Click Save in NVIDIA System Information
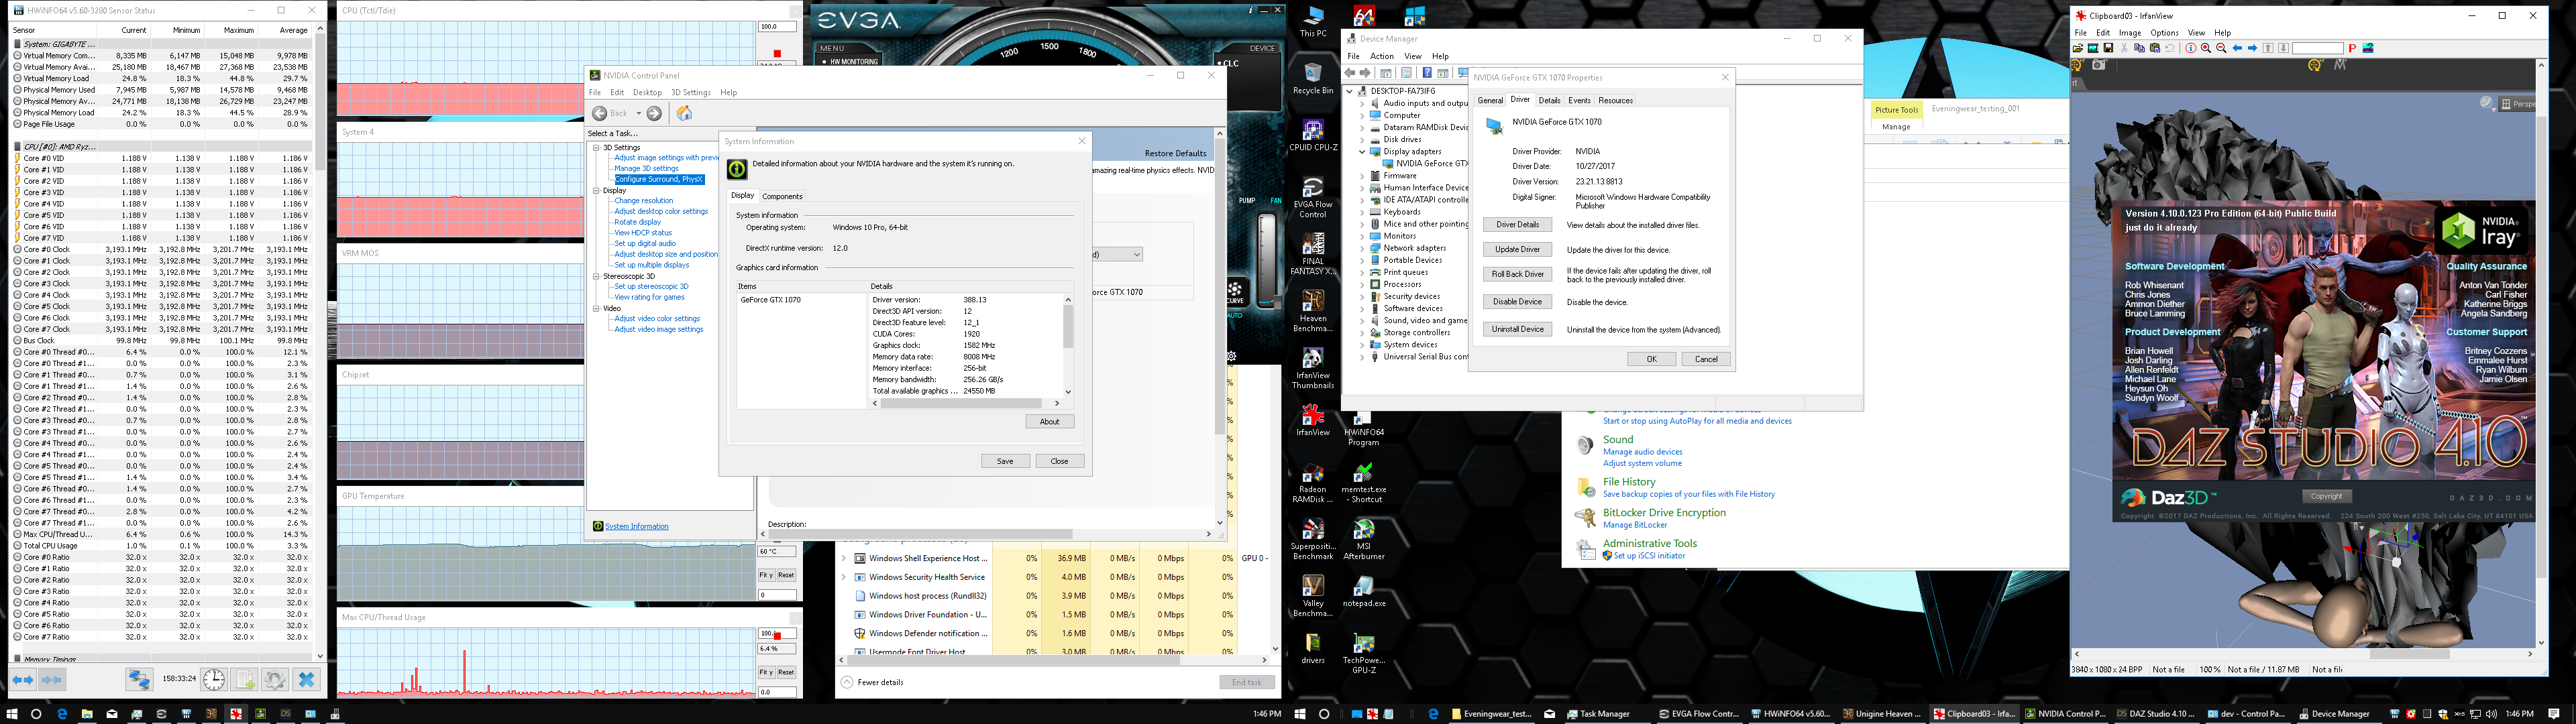The width and height of the screenshot is (2576, 724). pyautogui.click(x=1005, y=461)
